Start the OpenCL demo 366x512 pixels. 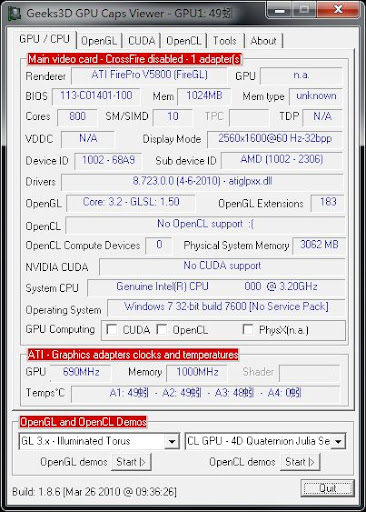point(300,462)
